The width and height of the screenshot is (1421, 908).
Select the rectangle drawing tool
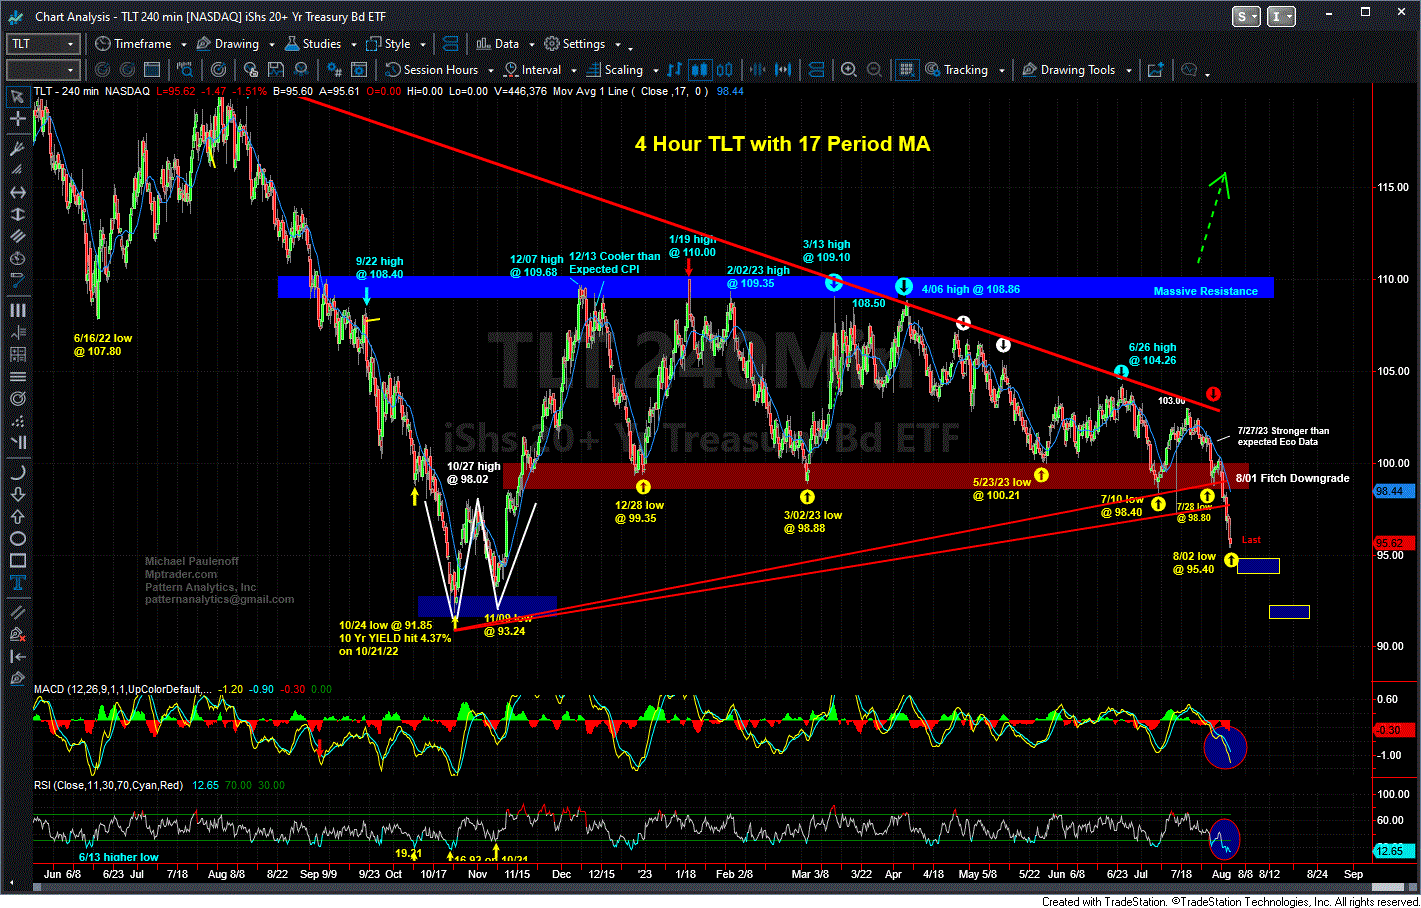[17, 561]
